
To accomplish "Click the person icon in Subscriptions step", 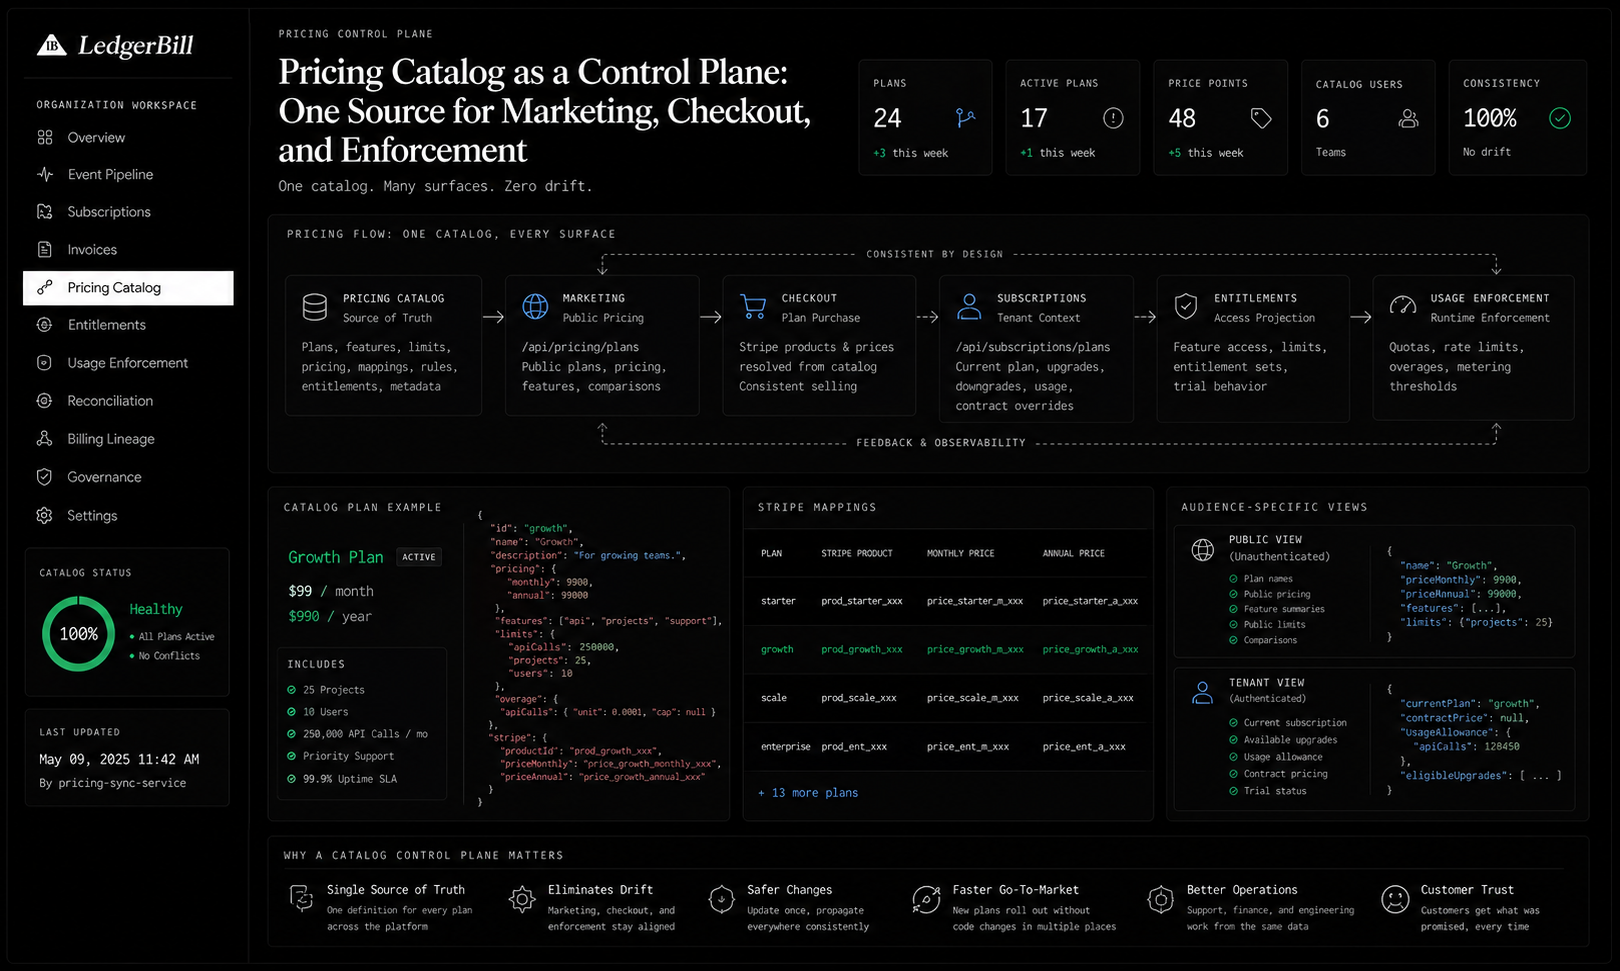I will (x=969, y=307).
